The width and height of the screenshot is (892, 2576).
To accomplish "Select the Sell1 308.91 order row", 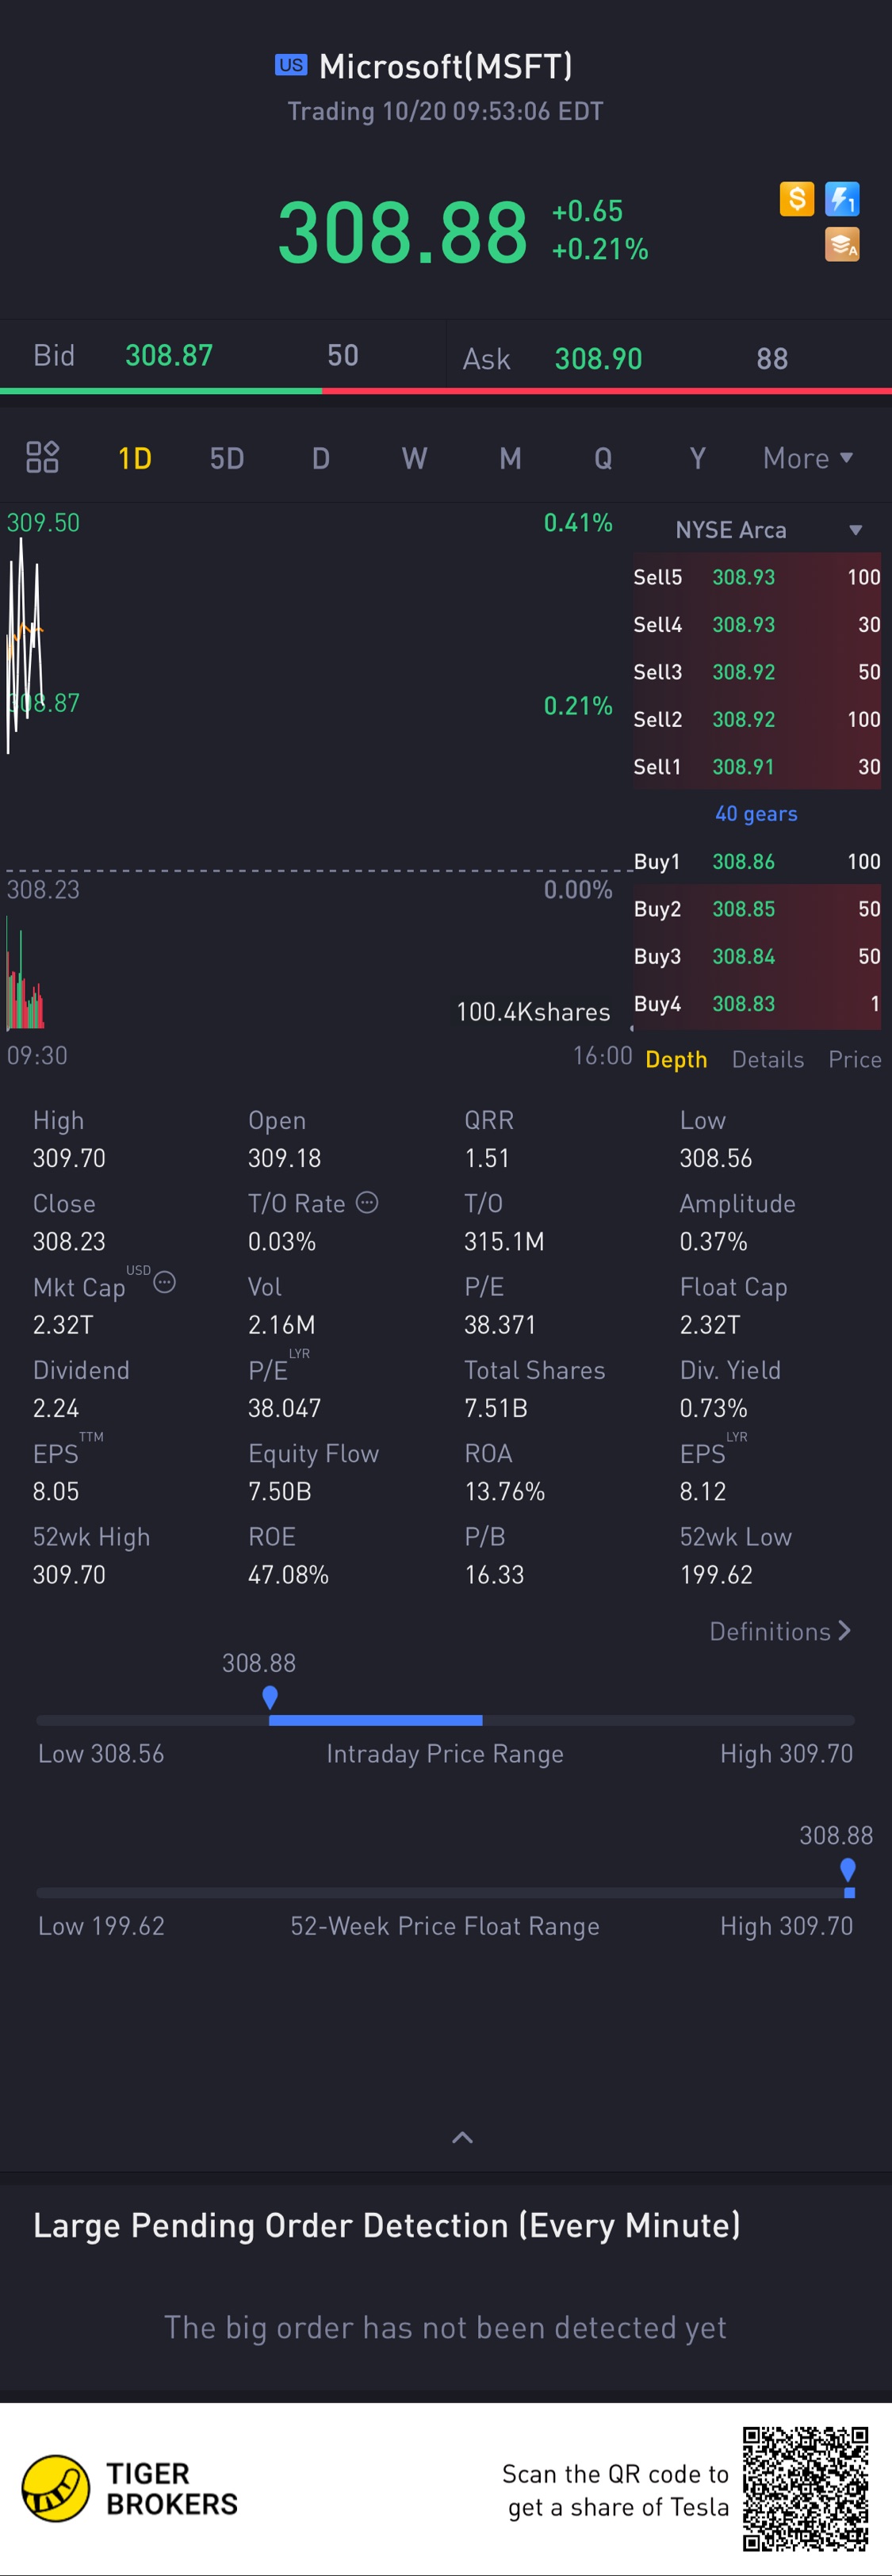I will pyautogui.click(x=757, y=766).
